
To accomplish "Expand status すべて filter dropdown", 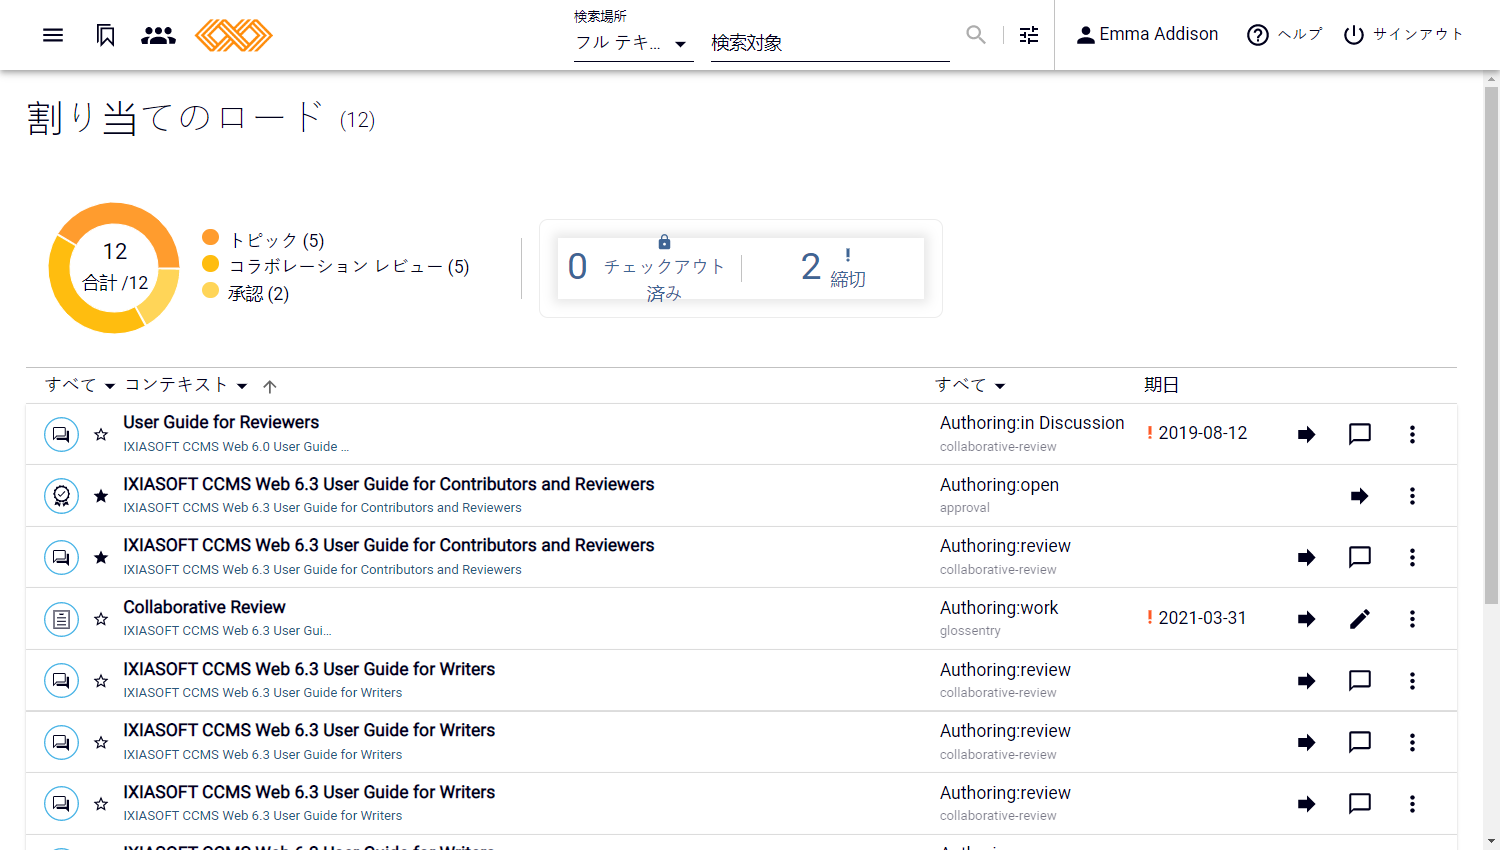I will [x=970, y=385].
